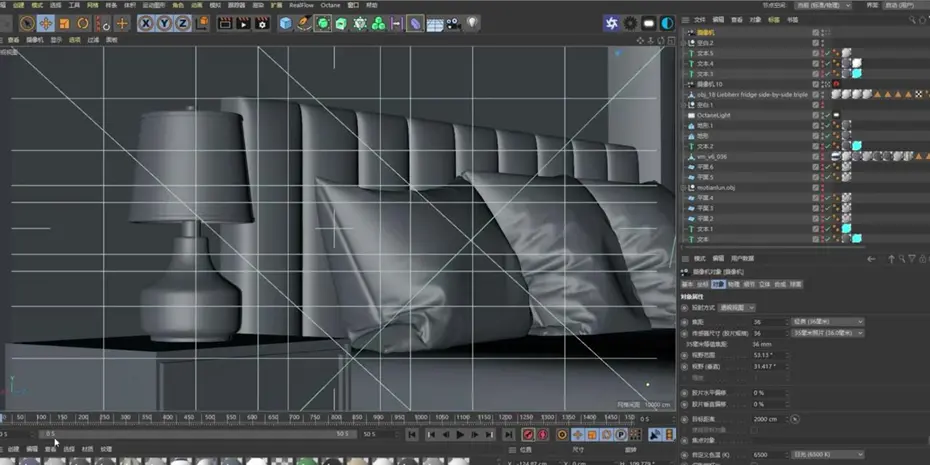Click Render to Picture Viewer icon
Screen dimensions: 930x465
tap(243, 24)
